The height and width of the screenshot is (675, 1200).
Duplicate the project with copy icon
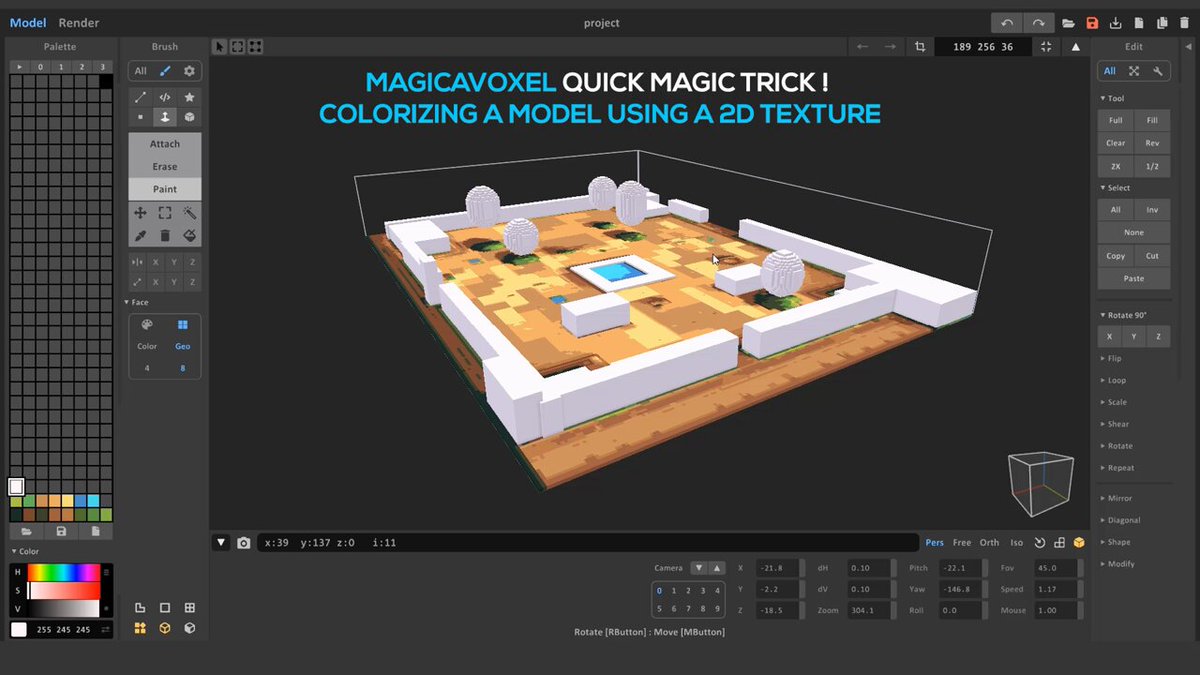click(1162, 23)
